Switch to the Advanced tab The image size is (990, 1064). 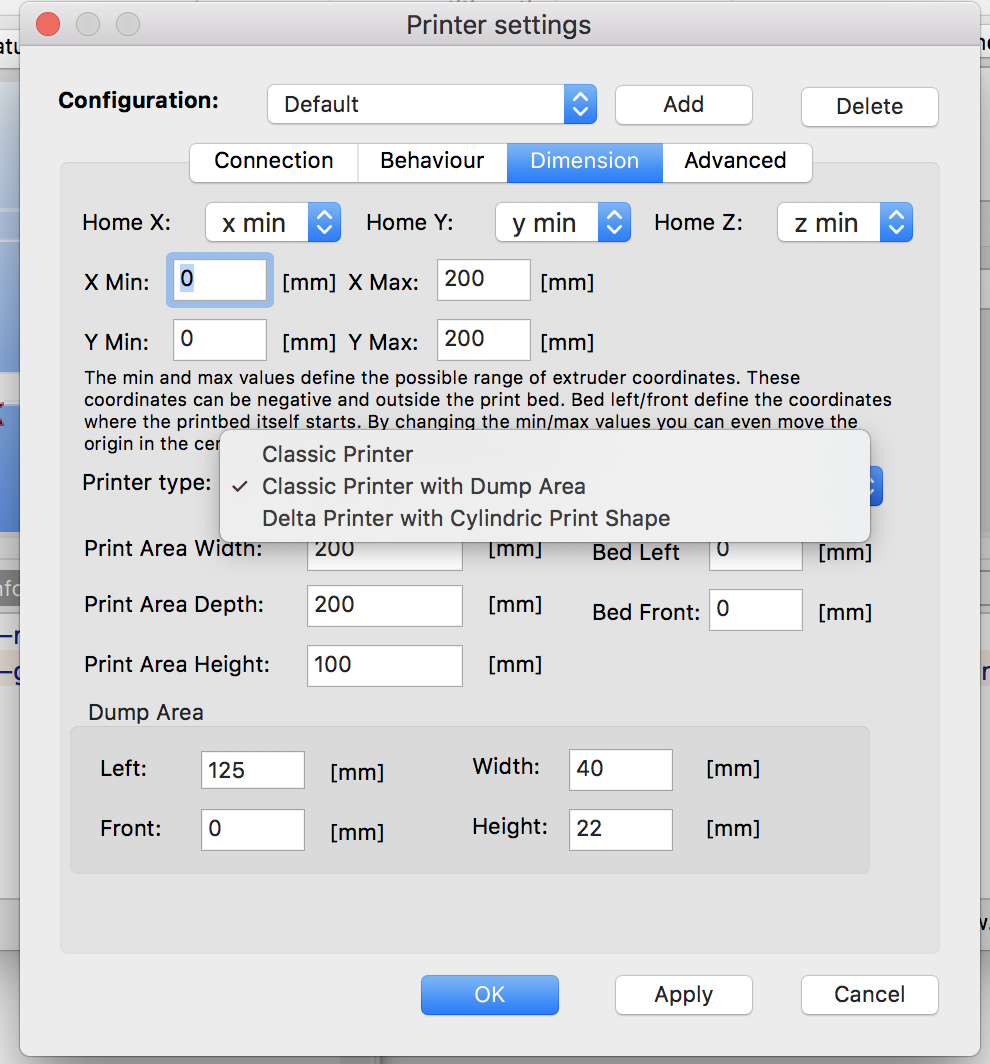[x=735, y=161]
